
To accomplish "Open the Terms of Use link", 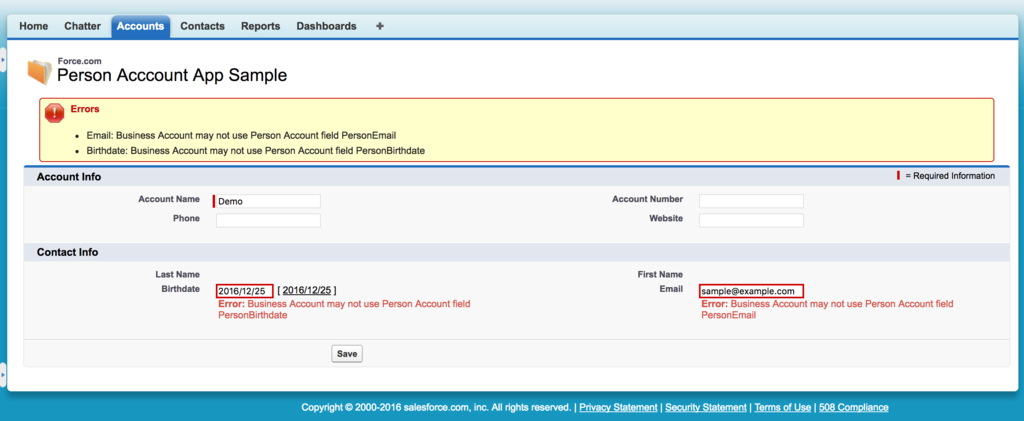I will (x=782, y=407).
